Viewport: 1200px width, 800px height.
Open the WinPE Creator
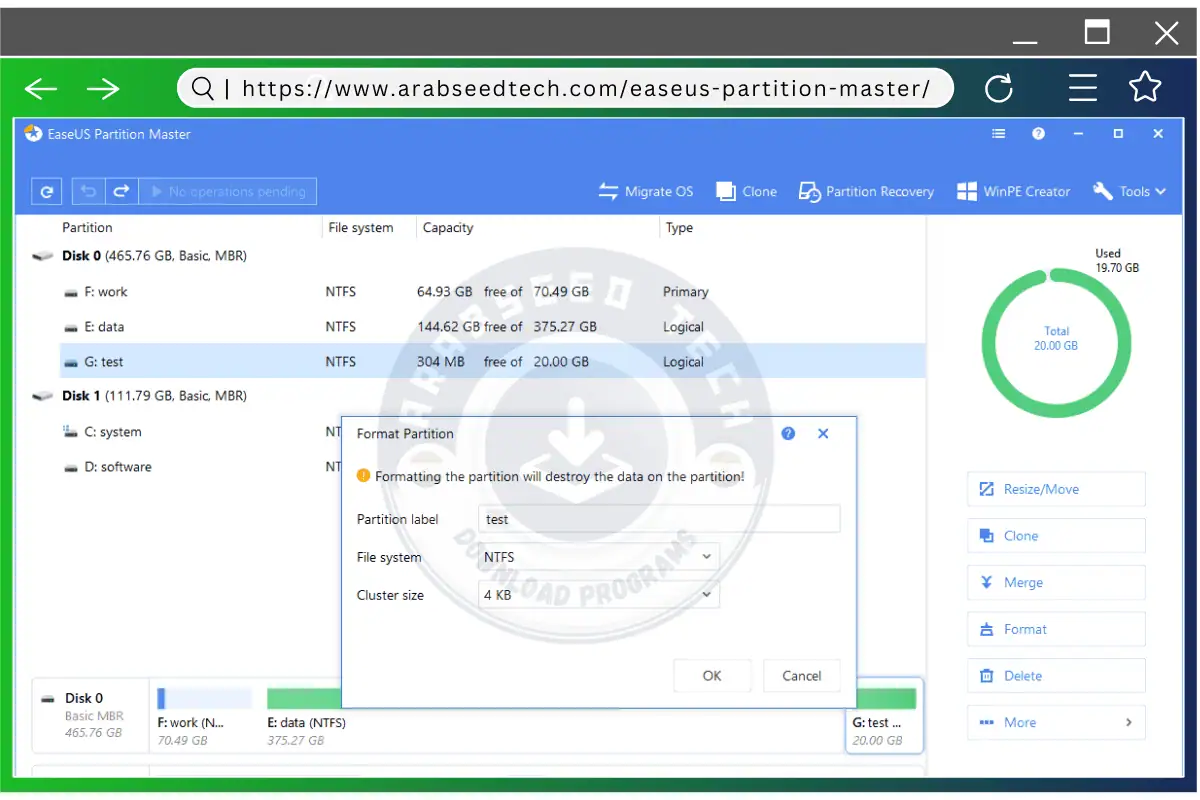click(x=1013, y=191)
